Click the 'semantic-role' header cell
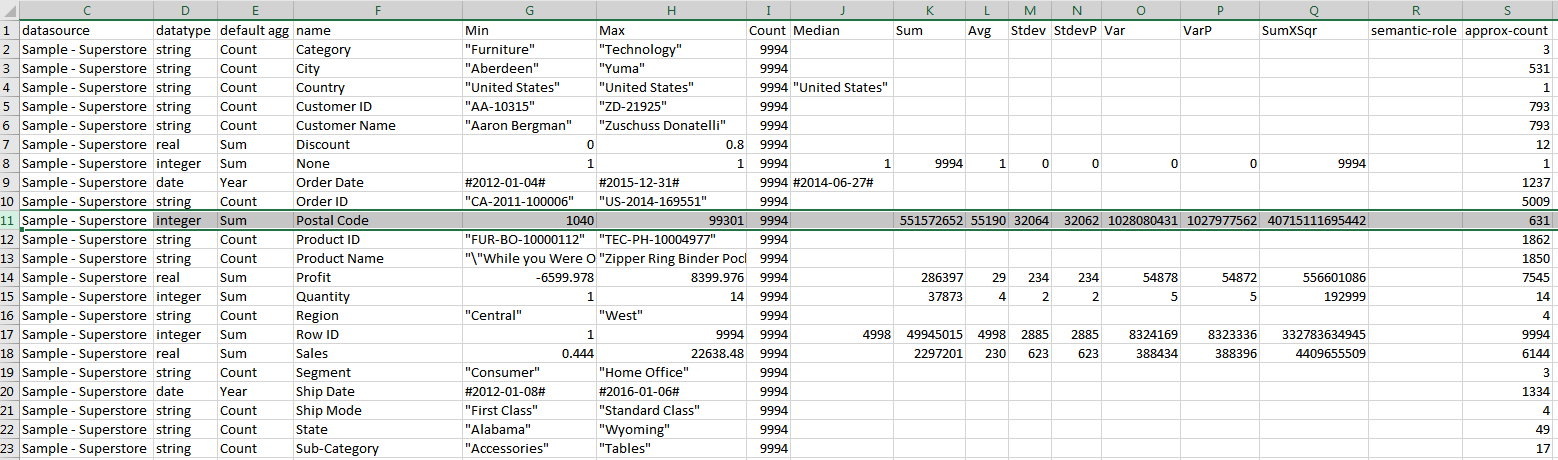The width and height of the screenshot is (1558, 460). 1414,30
